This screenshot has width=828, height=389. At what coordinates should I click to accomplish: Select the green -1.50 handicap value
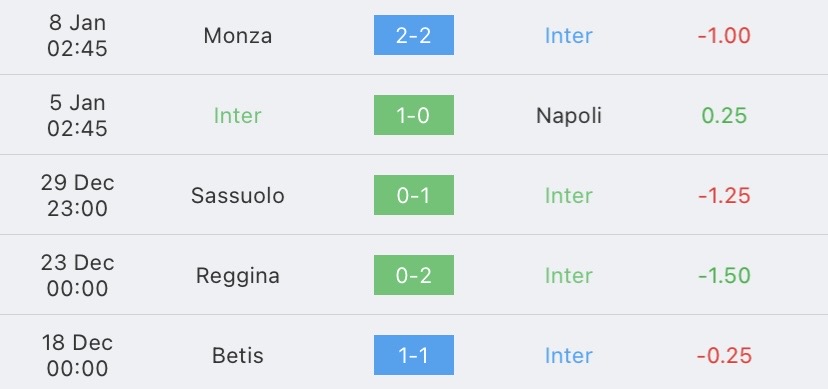pyautogui.click(x=724, y=276)
